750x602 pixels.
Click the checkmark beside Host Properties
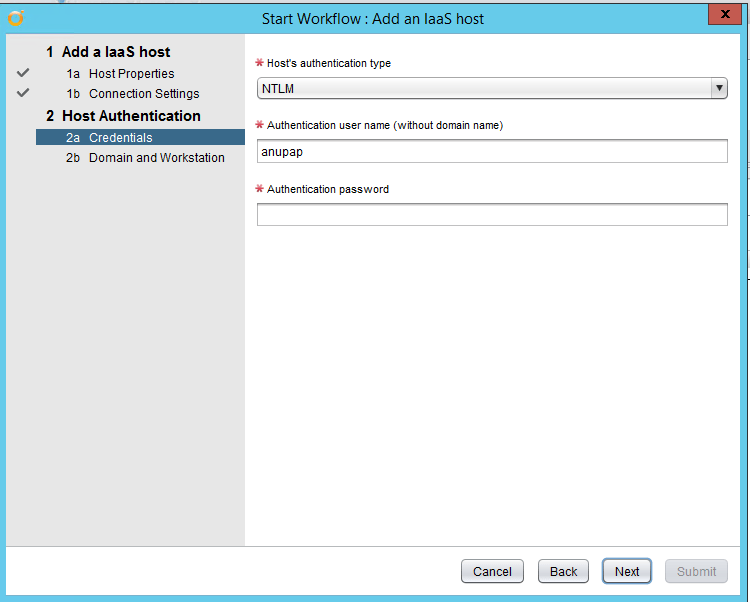[24, 74]
